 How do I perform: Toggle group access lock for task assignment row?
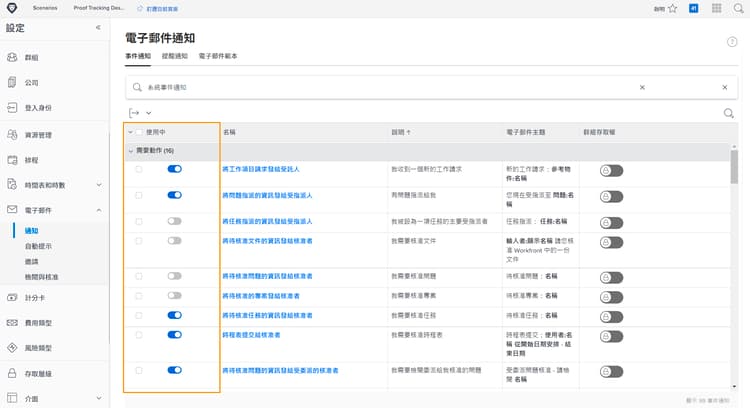coord(611,223)
